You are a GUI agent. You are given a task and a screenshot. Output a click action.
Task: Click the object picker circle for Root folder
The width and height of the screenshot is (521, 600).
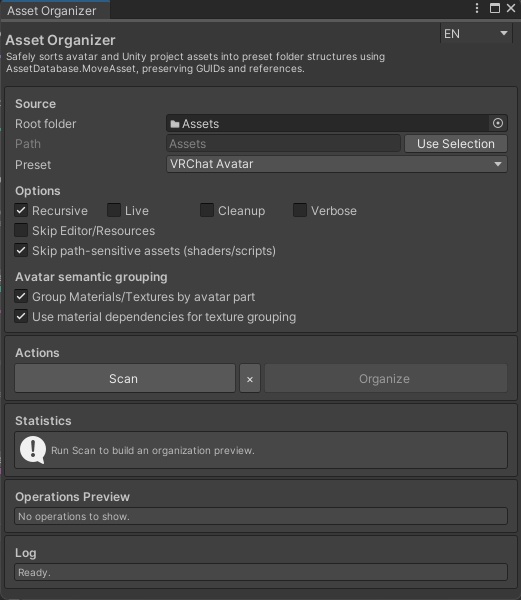[498, 123]
